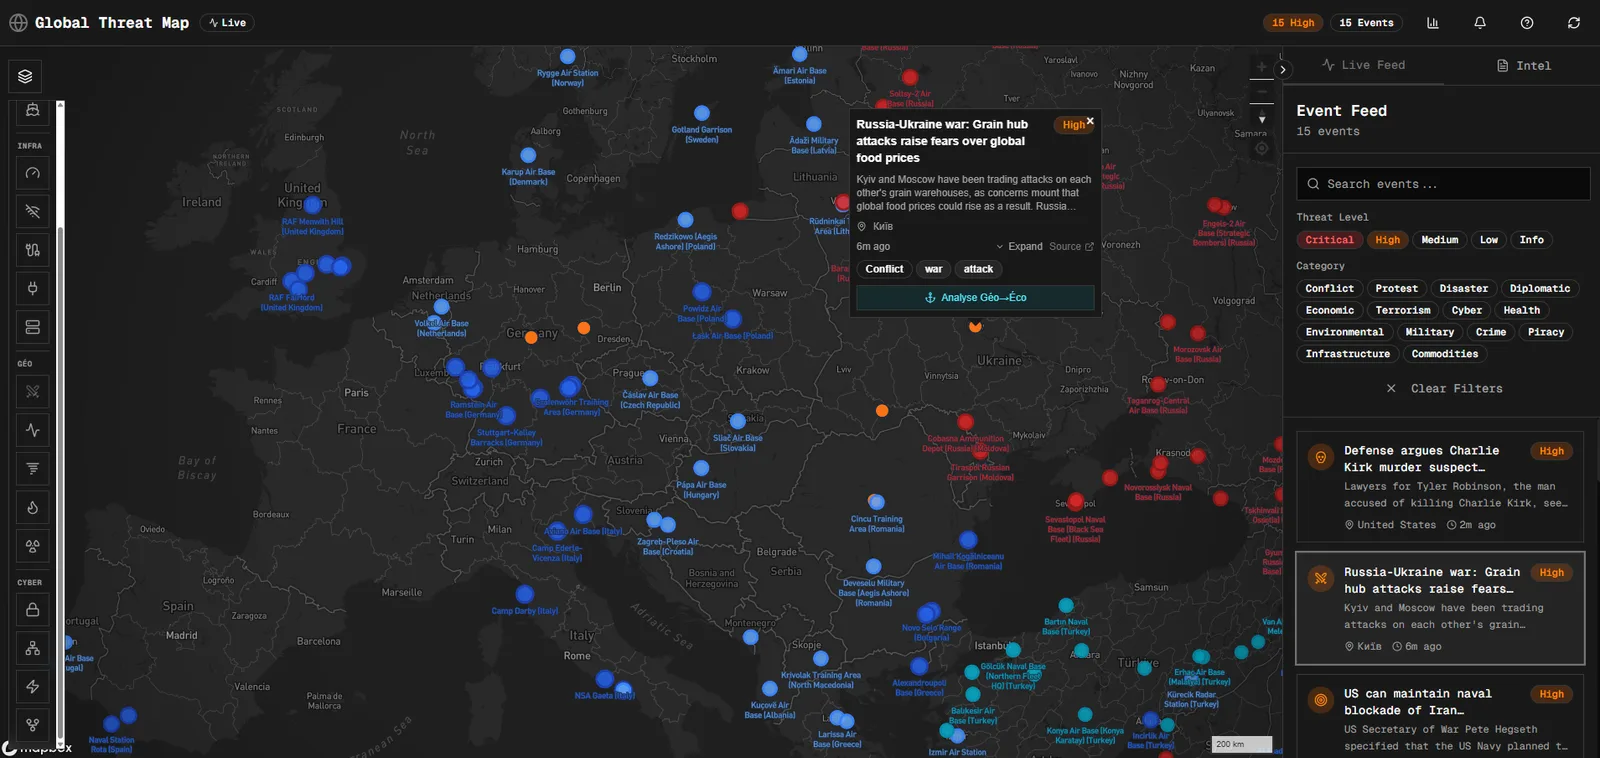Toggle the Protest category filter
1600x758 pixels.
tap(1396, 289)
